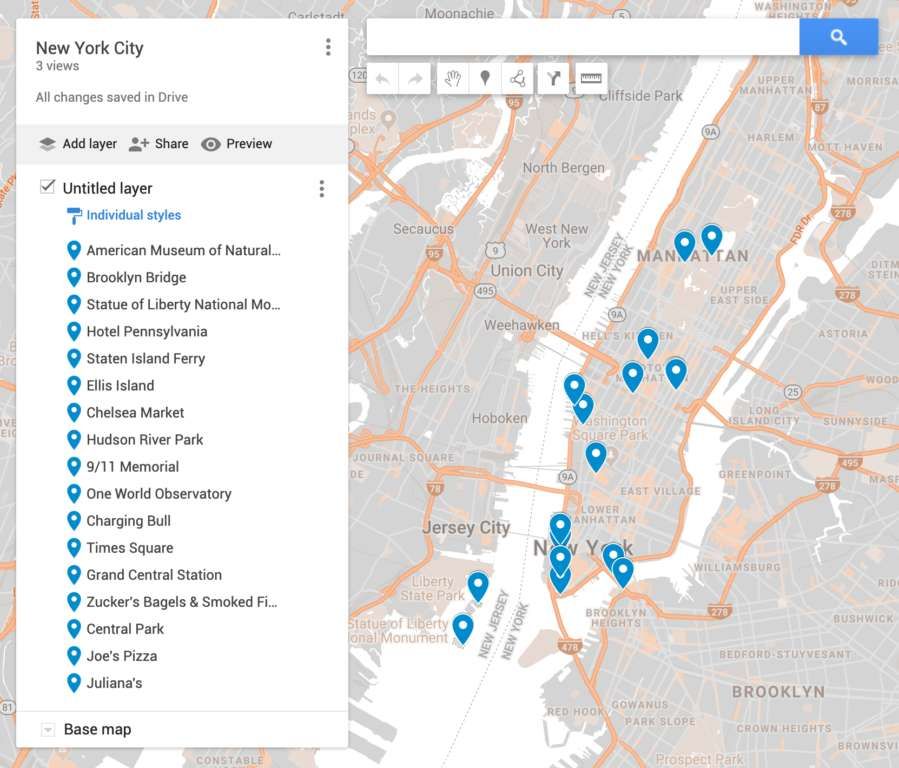Click pin icon beside Central Park
The image size is (899, 768).
click(74, 629)
